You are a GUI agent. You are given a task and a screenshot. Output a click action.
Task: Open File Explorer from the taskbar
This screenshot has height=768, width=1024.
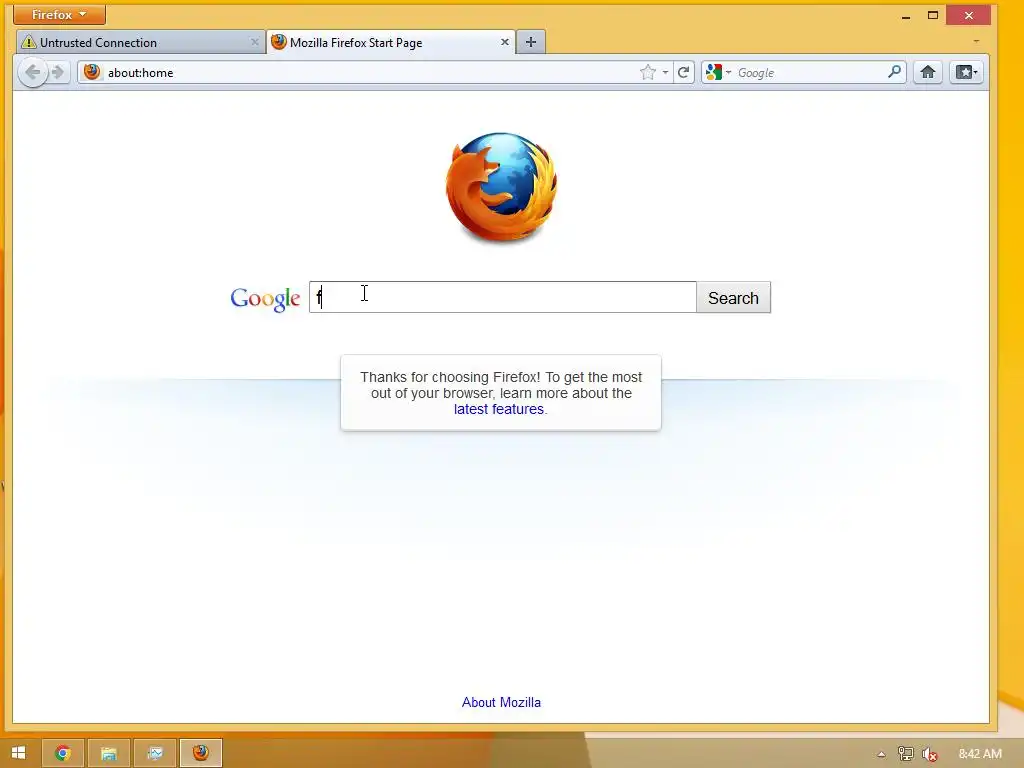coord(108,753)
